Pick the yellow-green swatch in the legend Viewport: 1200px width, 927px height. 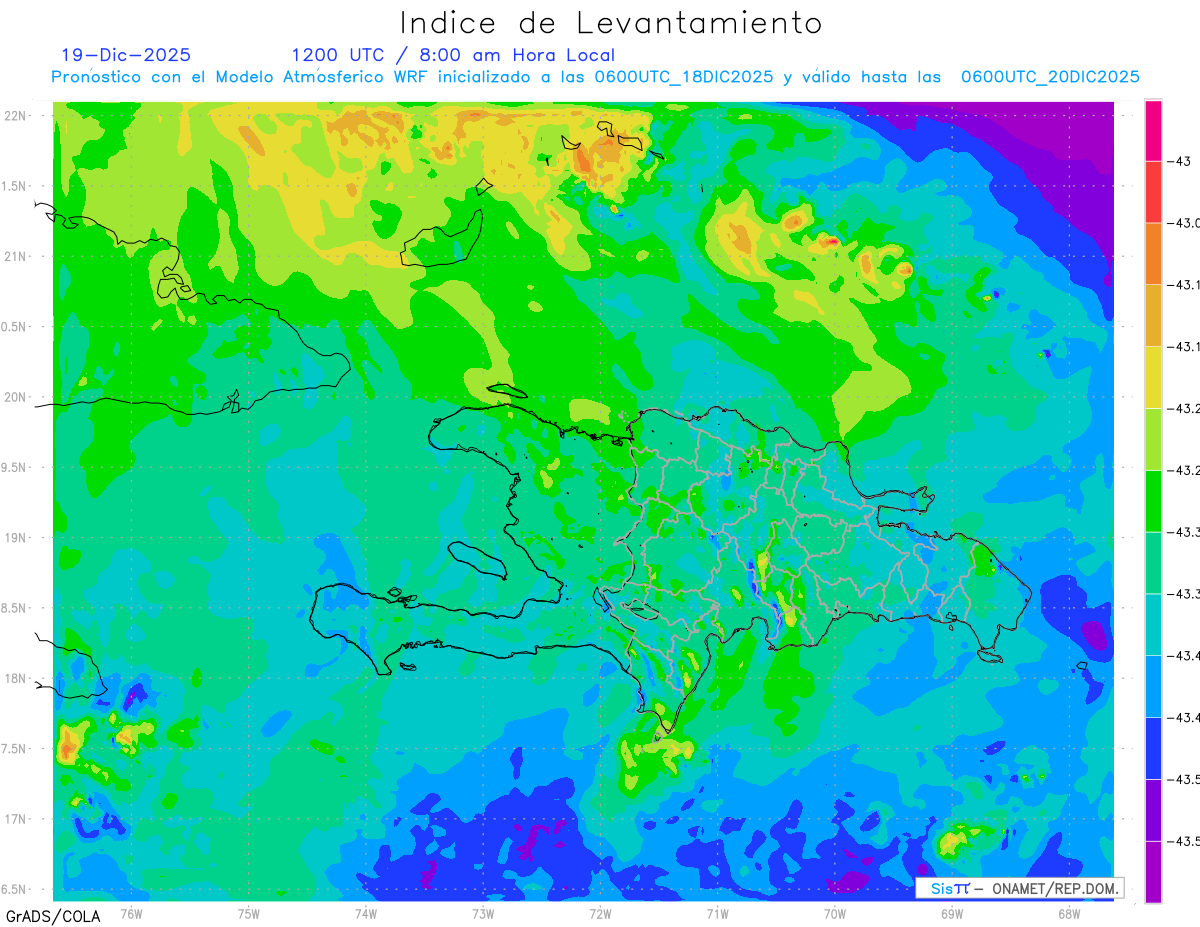pos(1153,440)
